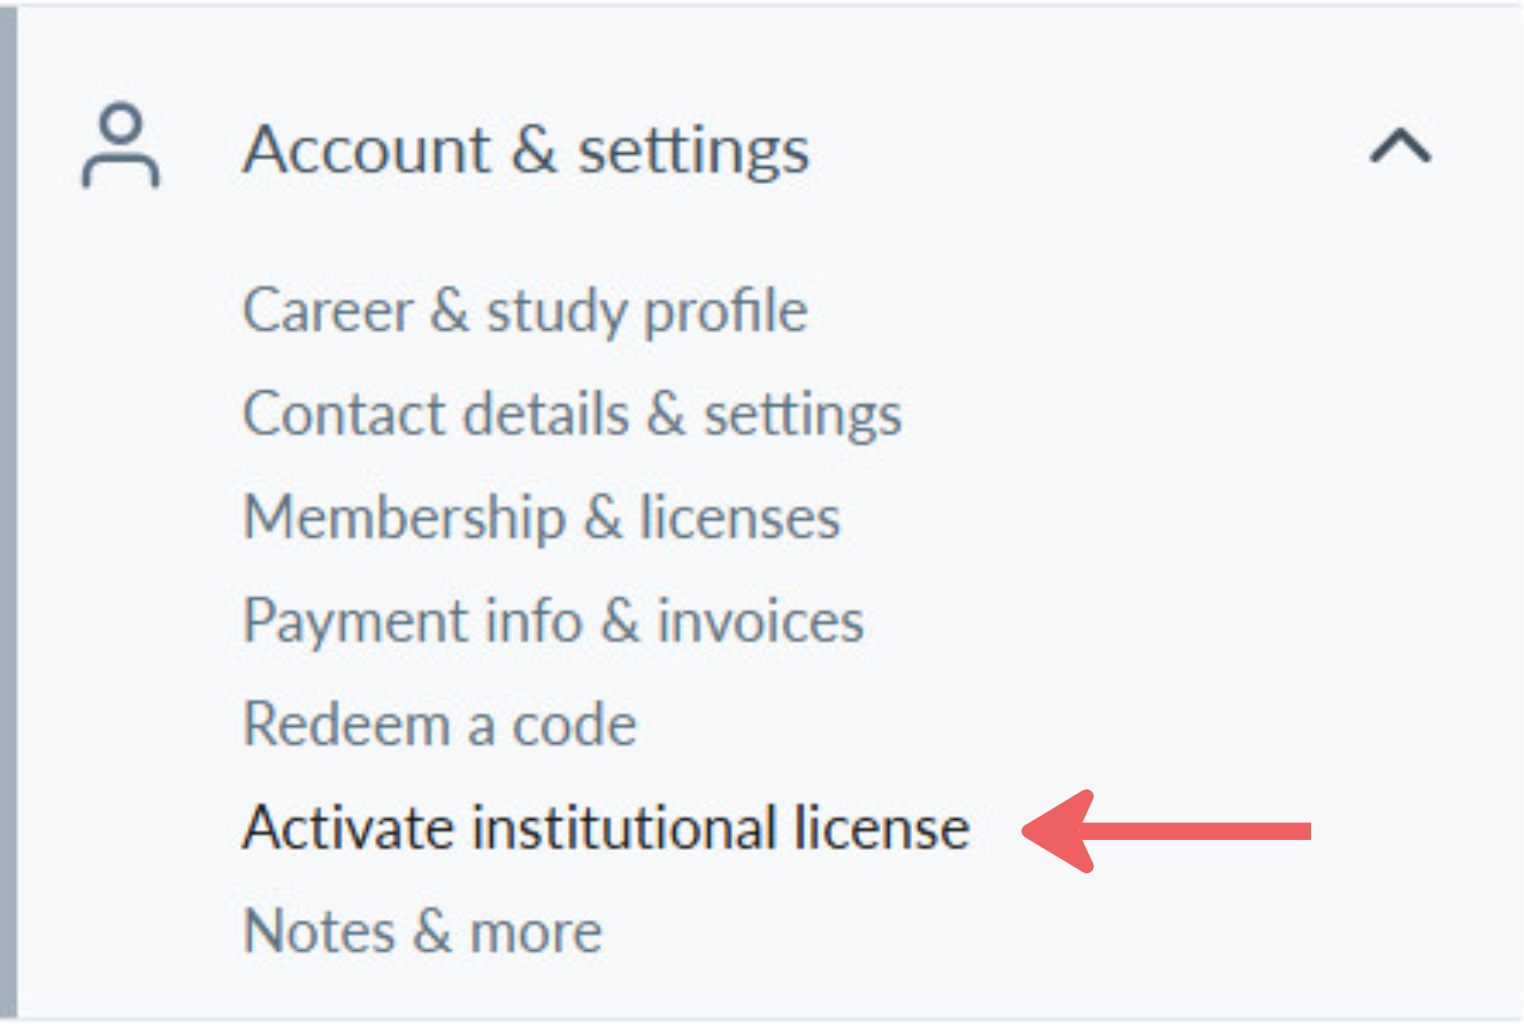Click the word 'licenses' in Membership entry
Screen dimensions: 1524x1024
(x=740, y=518)
